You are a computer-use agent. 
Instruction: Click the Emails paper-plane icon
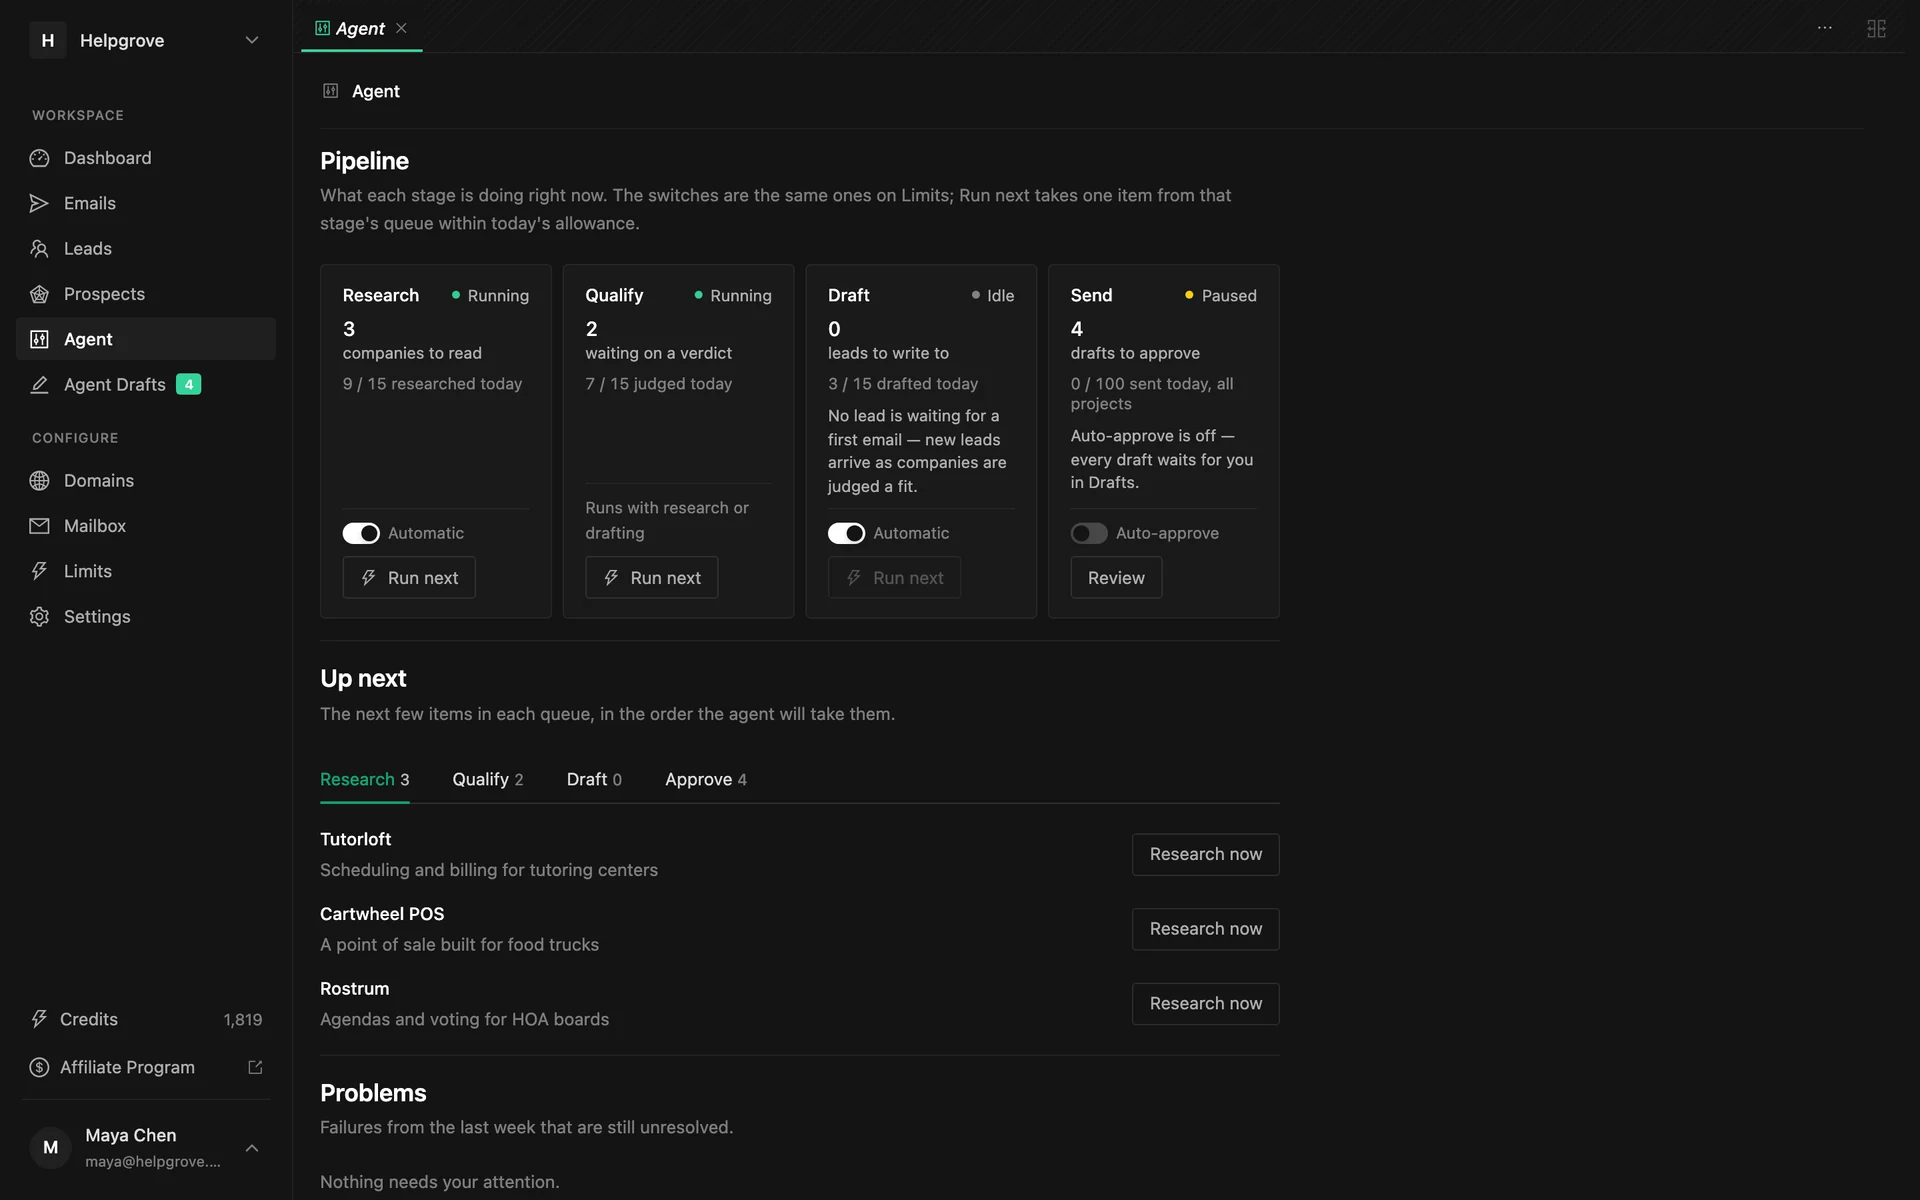coord(39,203)
